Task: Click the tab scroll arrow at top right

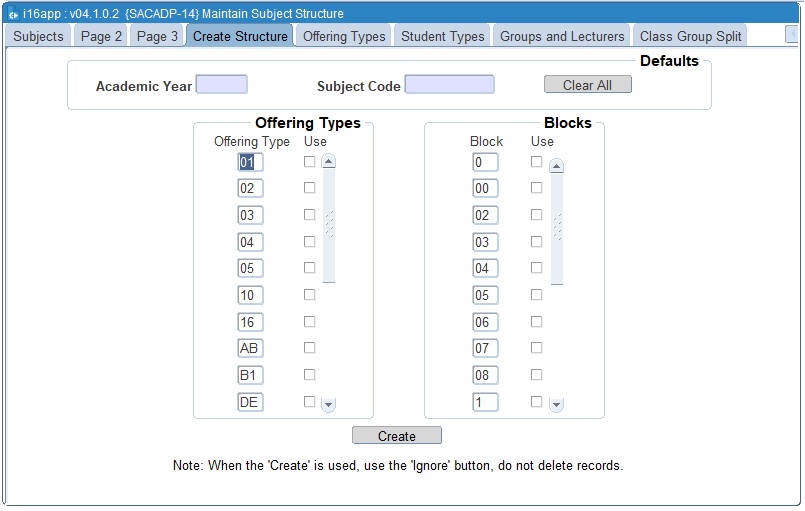Action: tap(792, 35)
